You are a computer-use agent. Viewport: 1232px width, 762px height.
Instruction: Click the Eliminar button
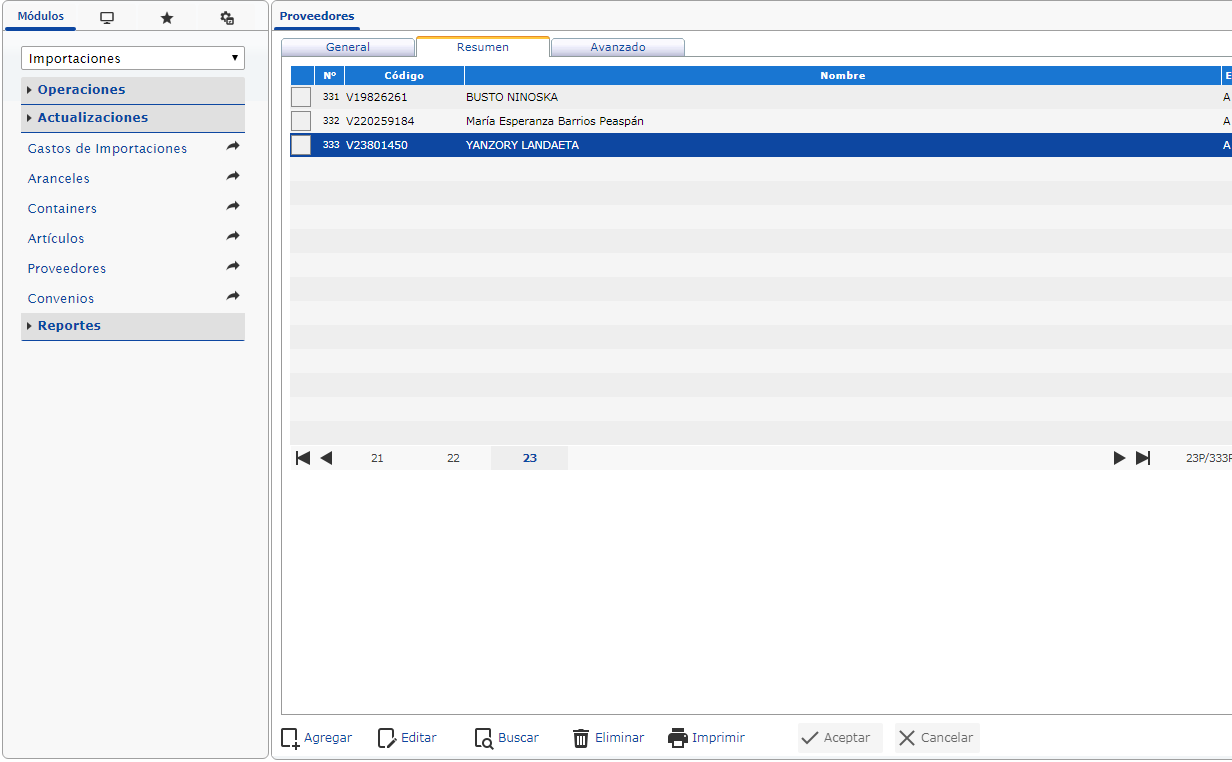608,738
